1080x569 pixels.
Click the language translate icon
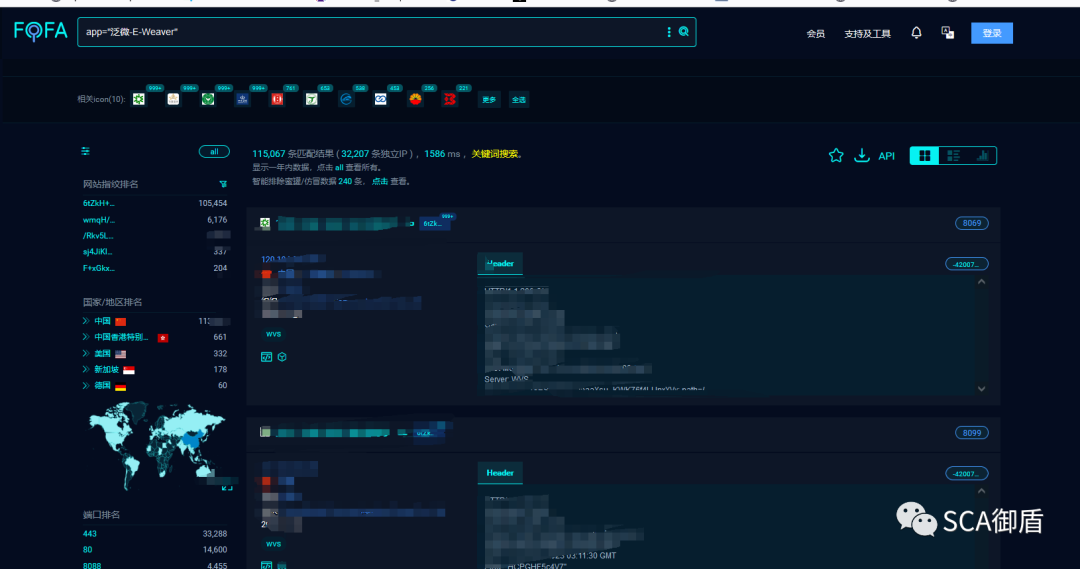[948, 32]
